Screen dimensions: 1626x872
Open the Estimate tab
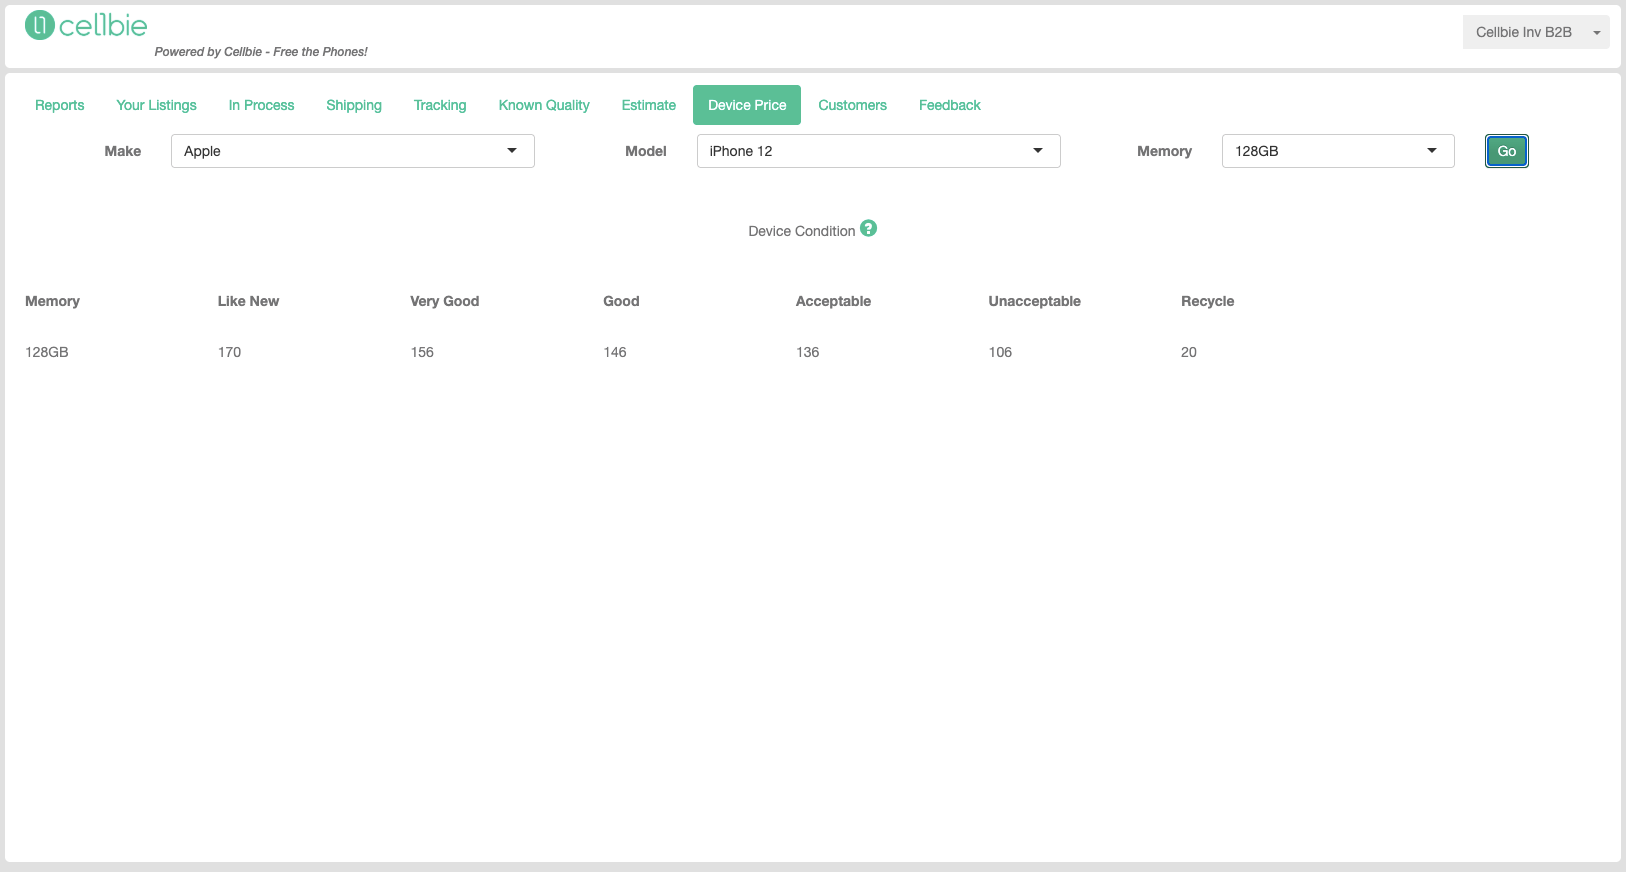[649, 105]
